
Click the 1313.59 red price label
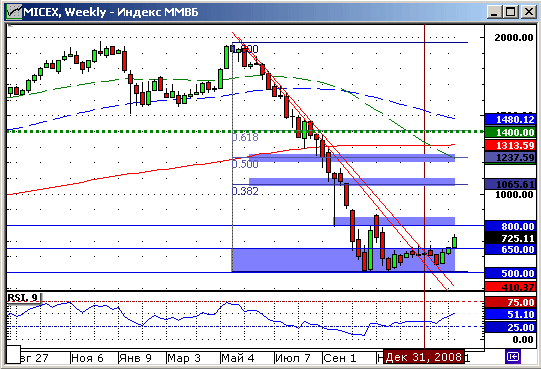[x=510, y=145]
